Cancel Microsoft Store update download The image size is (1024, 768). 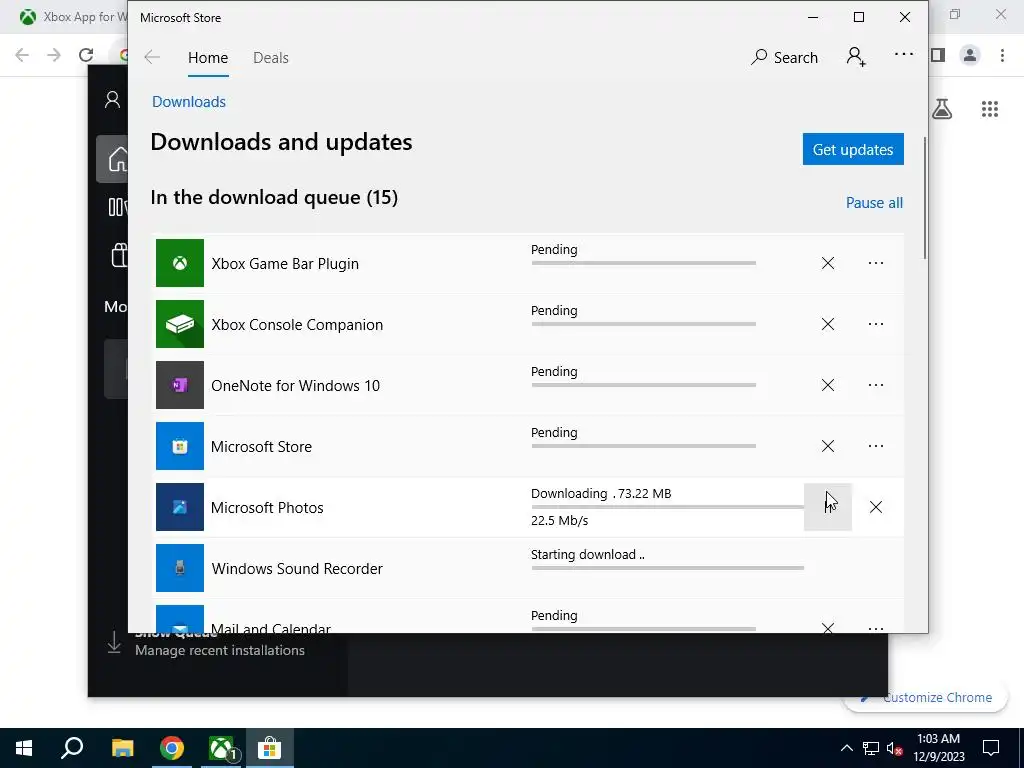827,446
